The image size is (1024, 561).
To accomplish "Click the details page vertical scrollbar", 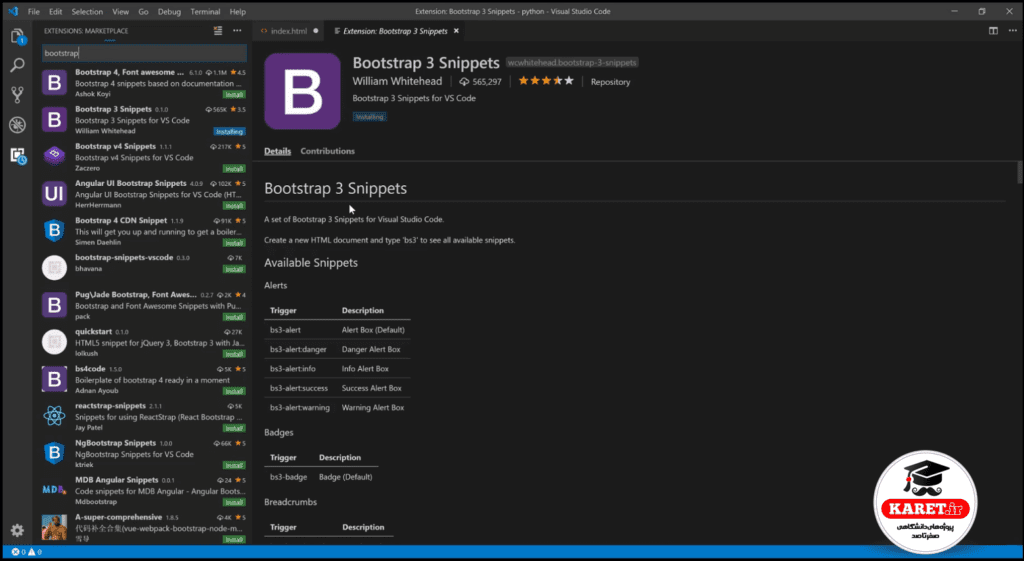I will coord(1019,172).
